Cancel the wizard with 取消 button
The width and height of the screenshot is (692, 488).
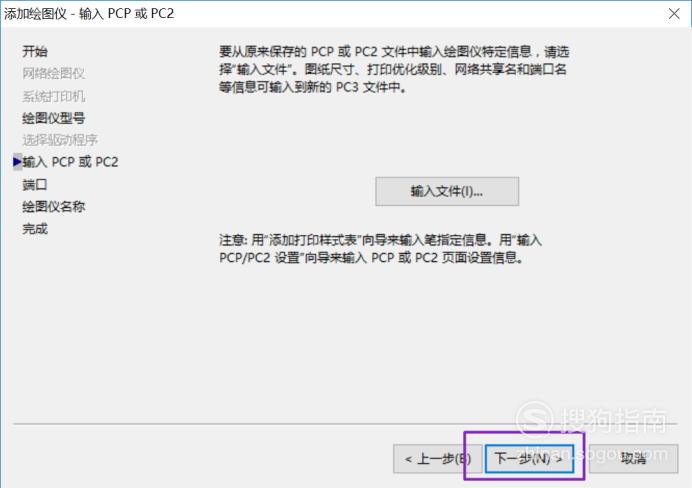click(x=634, y=459)
